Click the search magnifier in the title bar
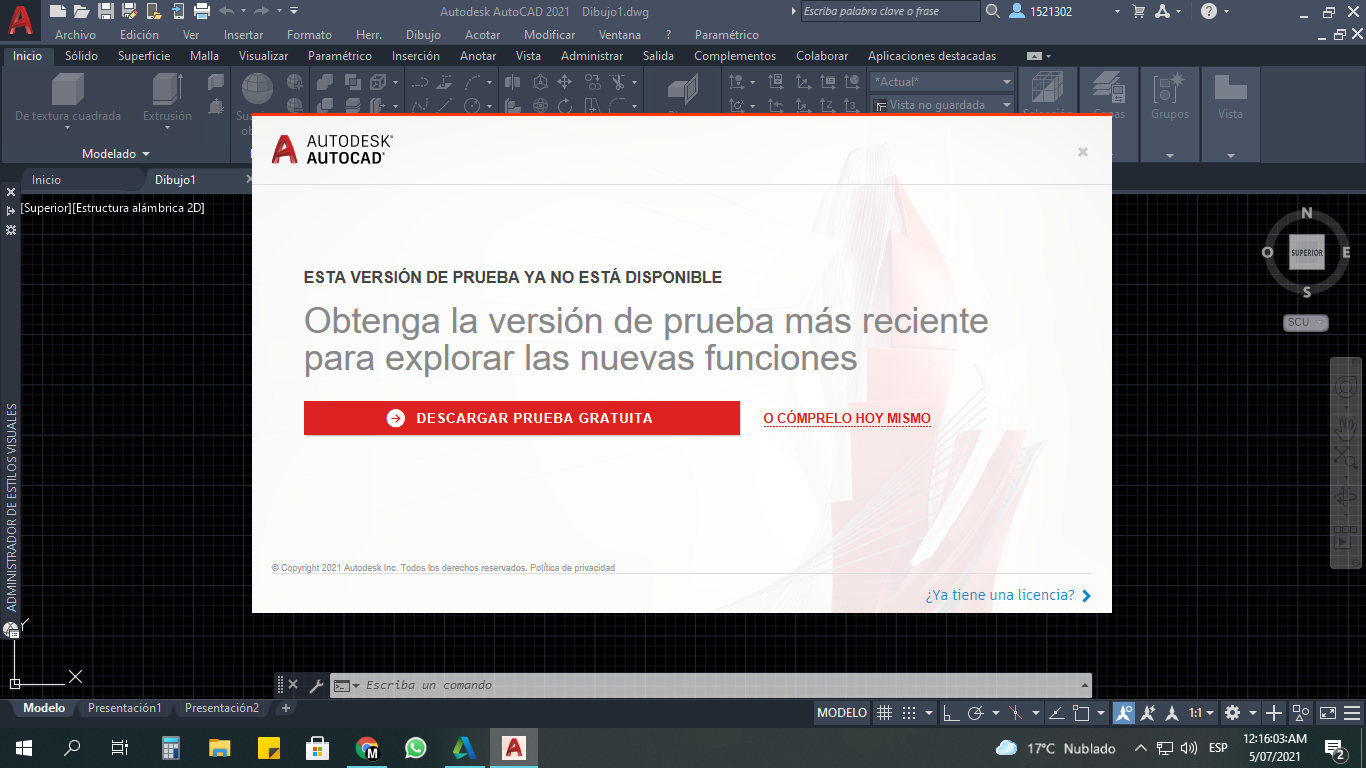Image resolution: width=1366 pixels, height=768 pixels. (994, 11)
